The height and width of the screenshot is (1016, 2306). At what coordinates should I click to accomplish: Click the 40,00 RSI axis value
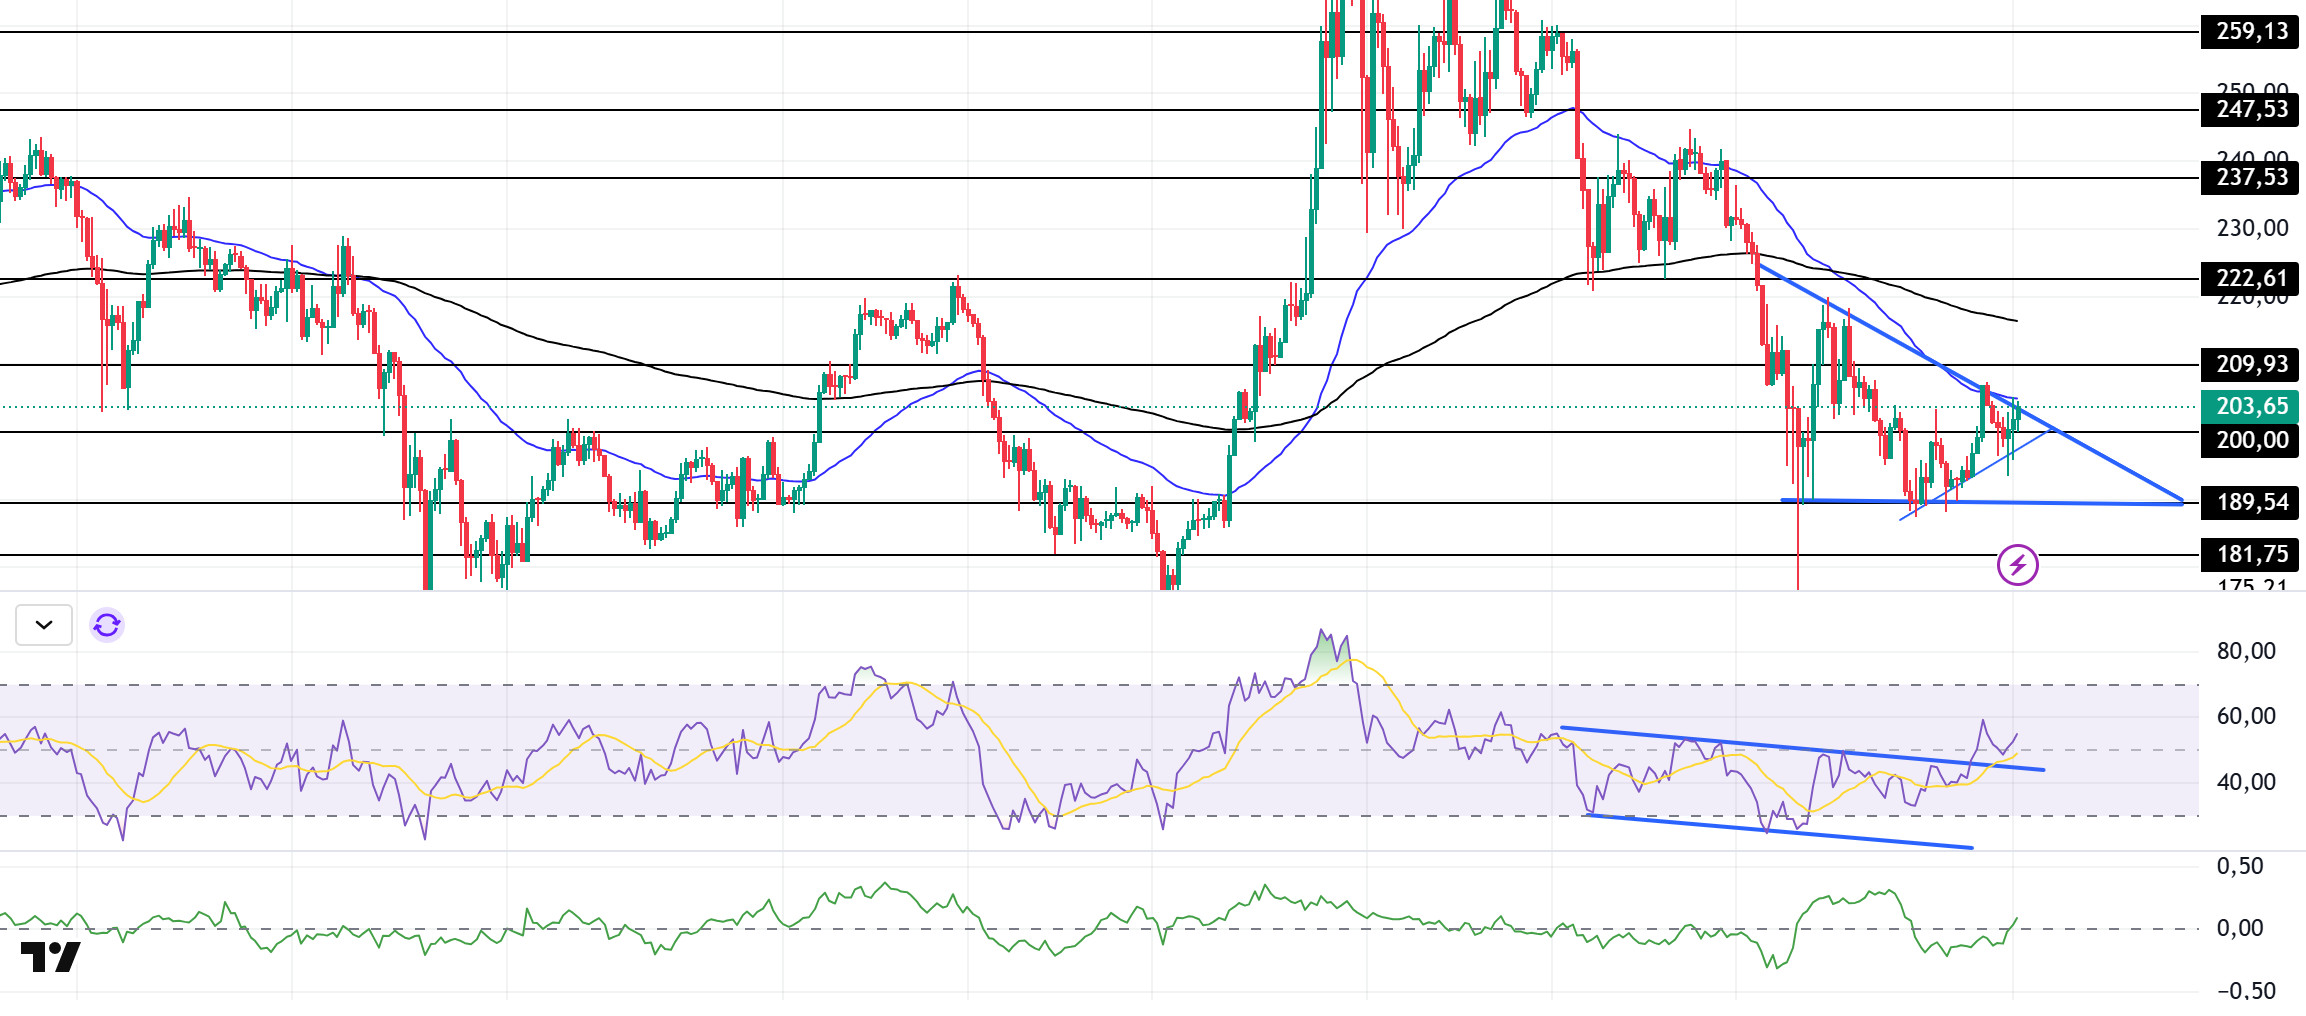pos(2246,783)
